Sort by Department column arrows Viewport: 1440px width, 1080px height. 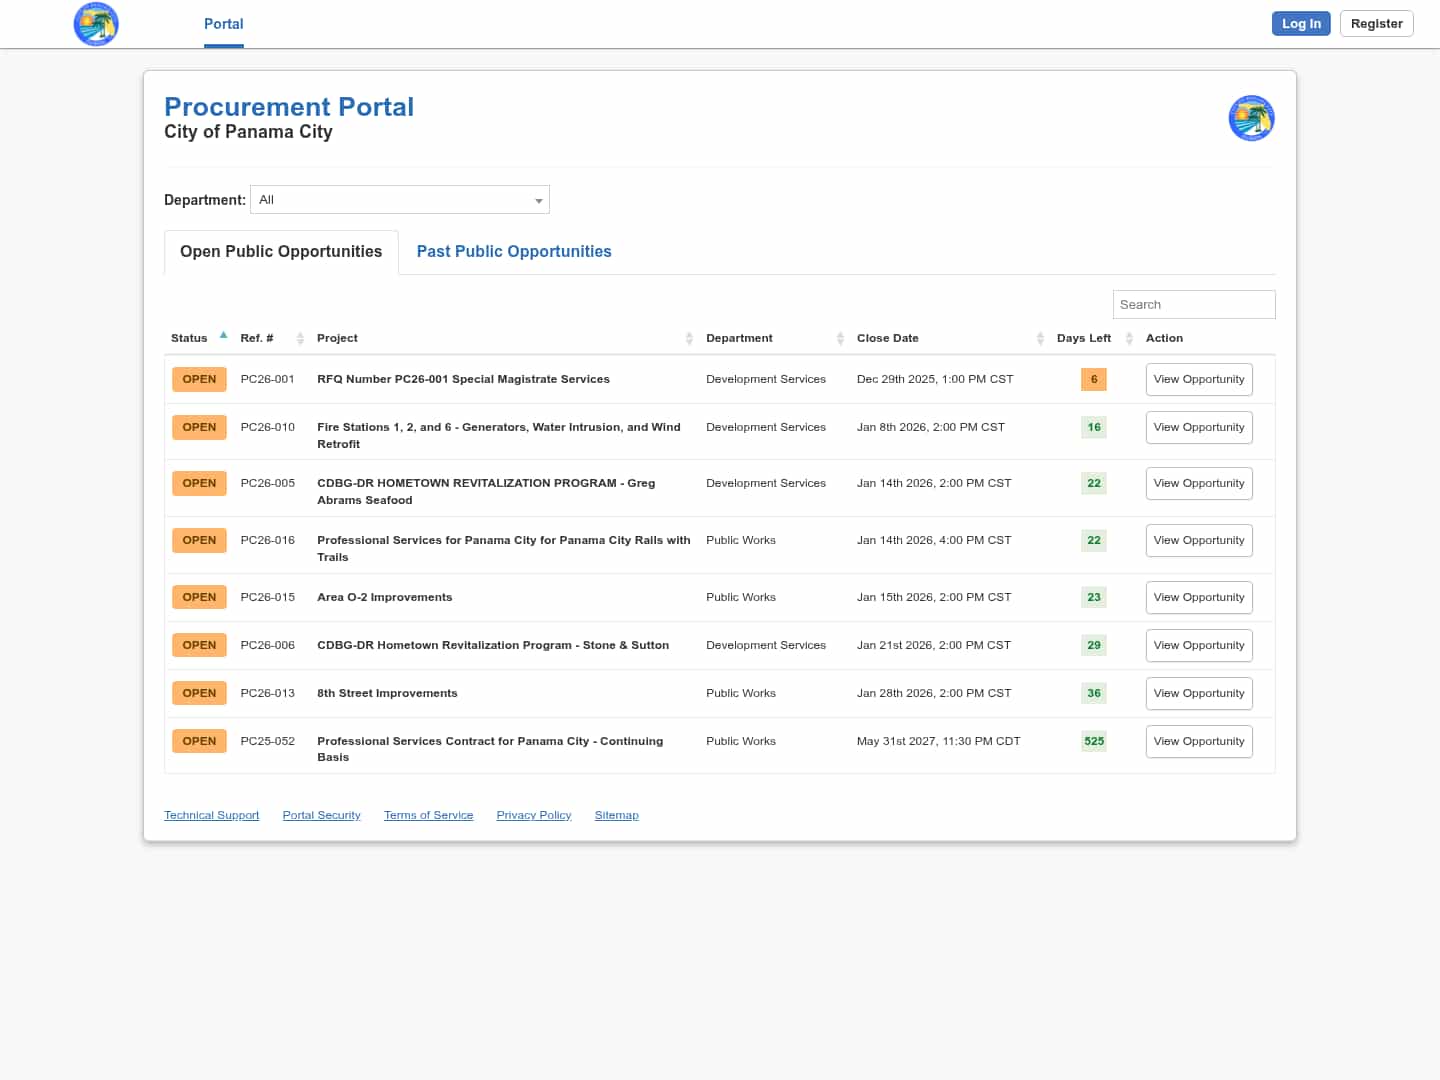tap(840, 339)
